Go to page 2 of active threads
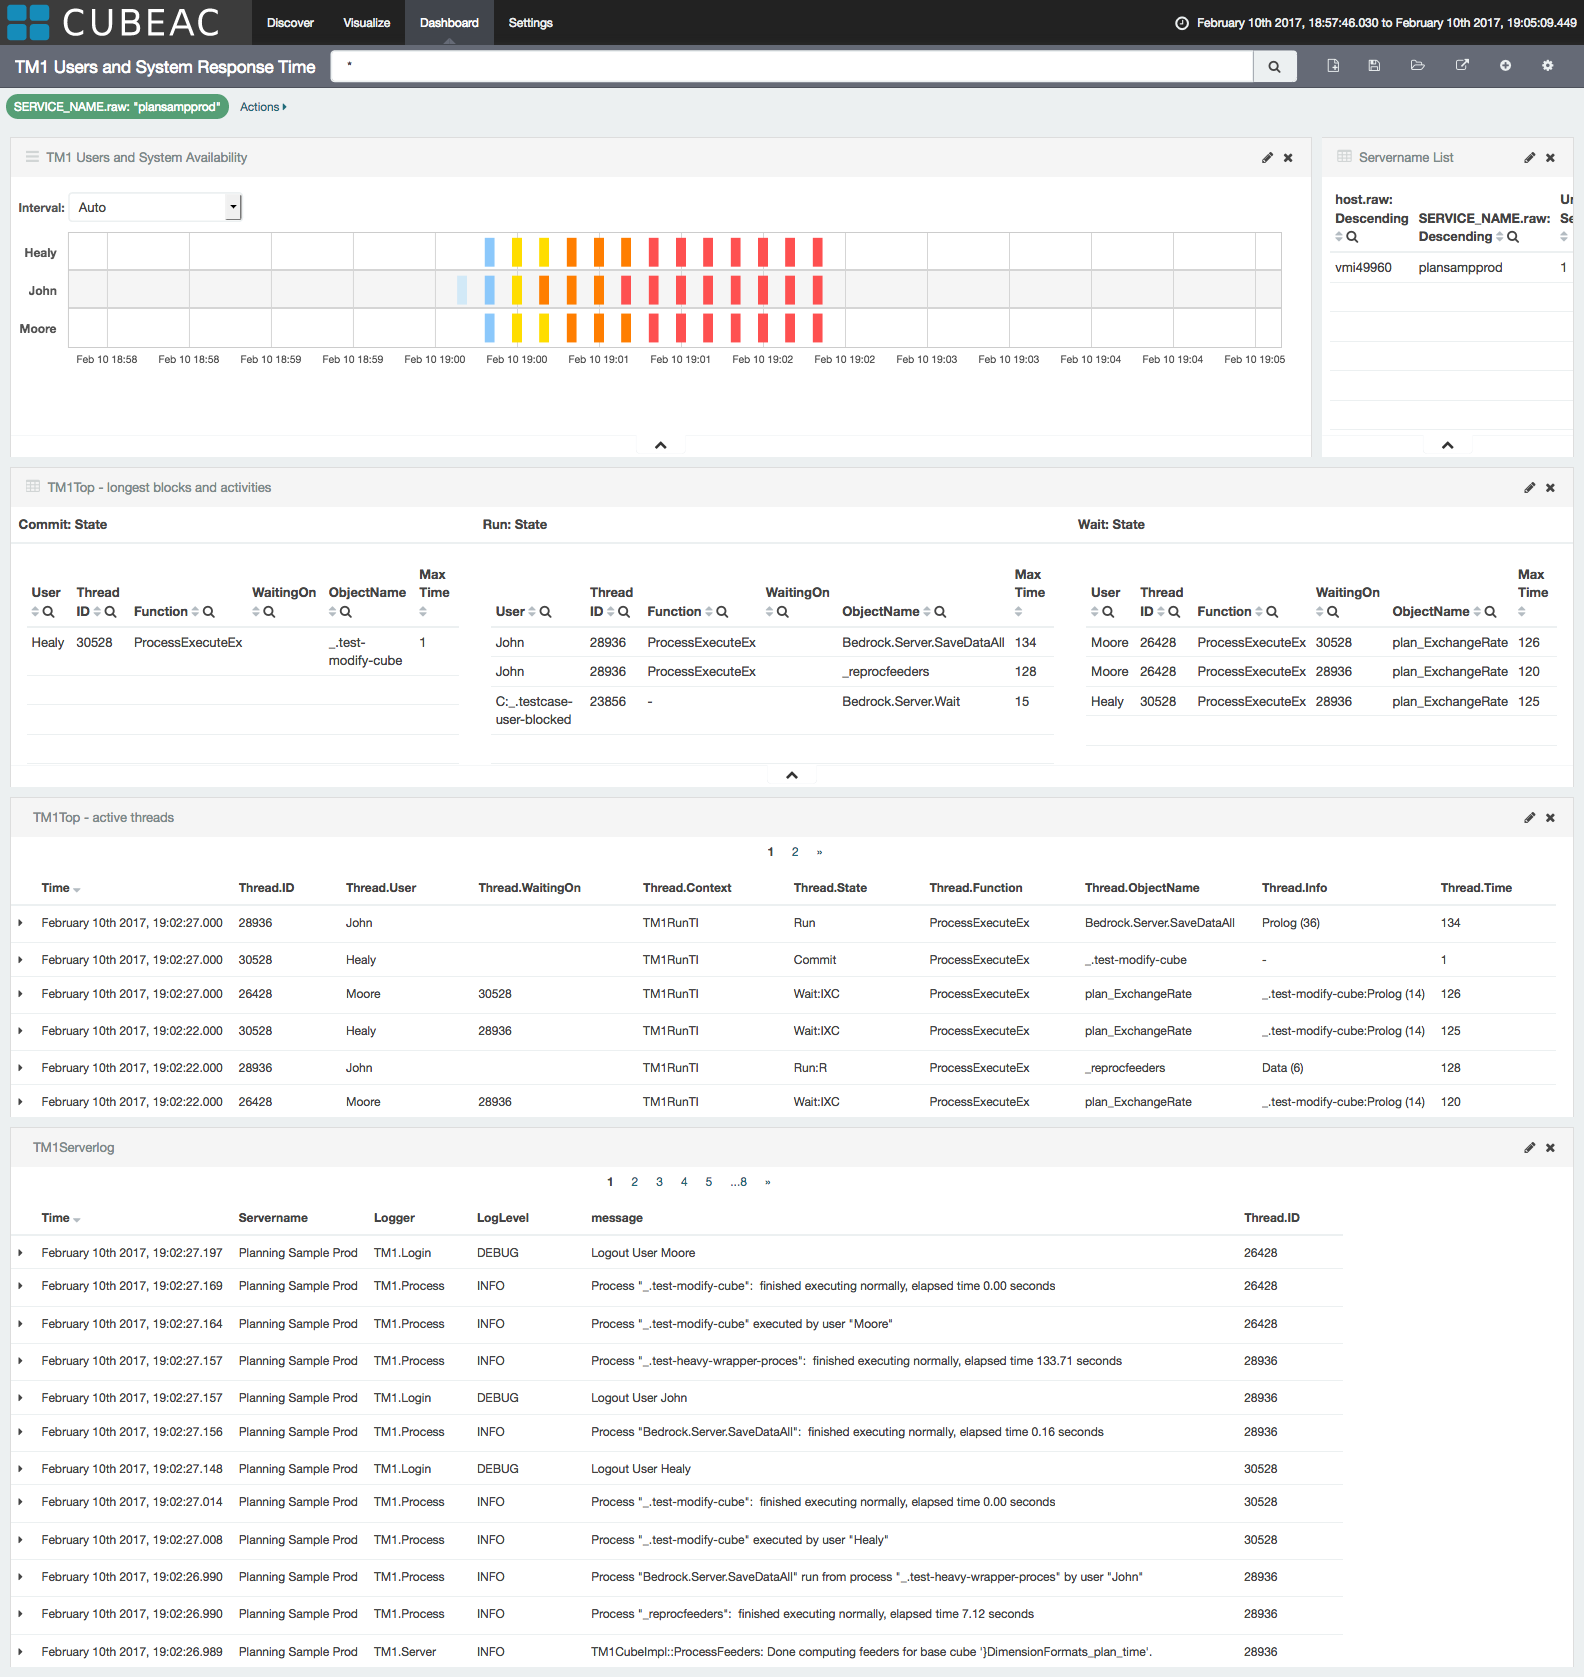The height and width of the screenshot is (1678, 1584). [x=795, y=852]
